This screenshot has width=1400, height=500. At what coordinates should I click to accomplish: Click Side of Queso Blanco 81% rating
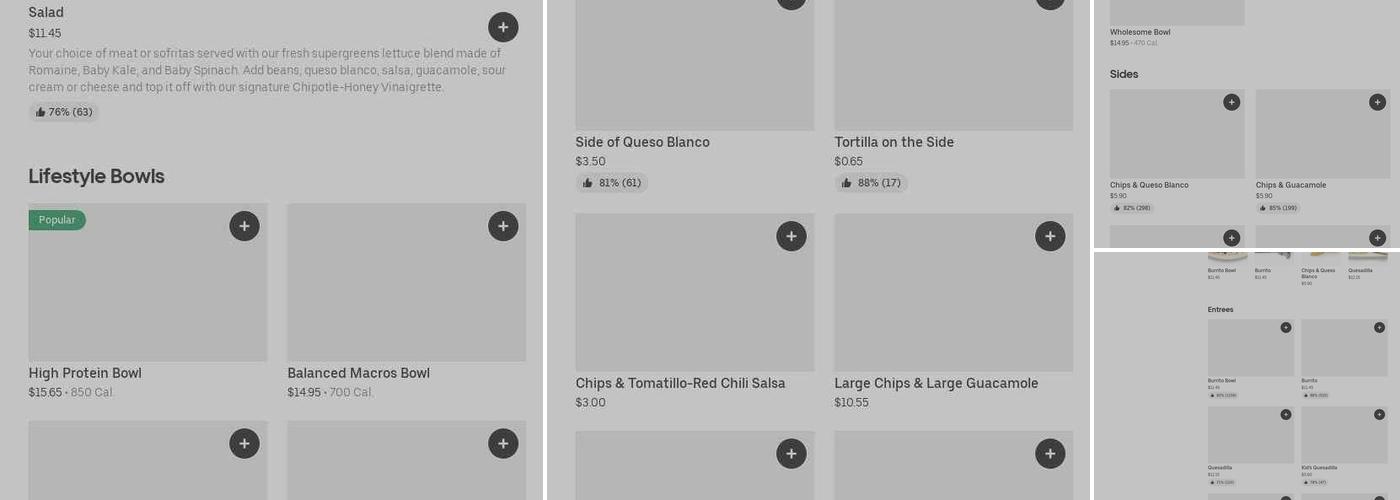coord(611,183)
